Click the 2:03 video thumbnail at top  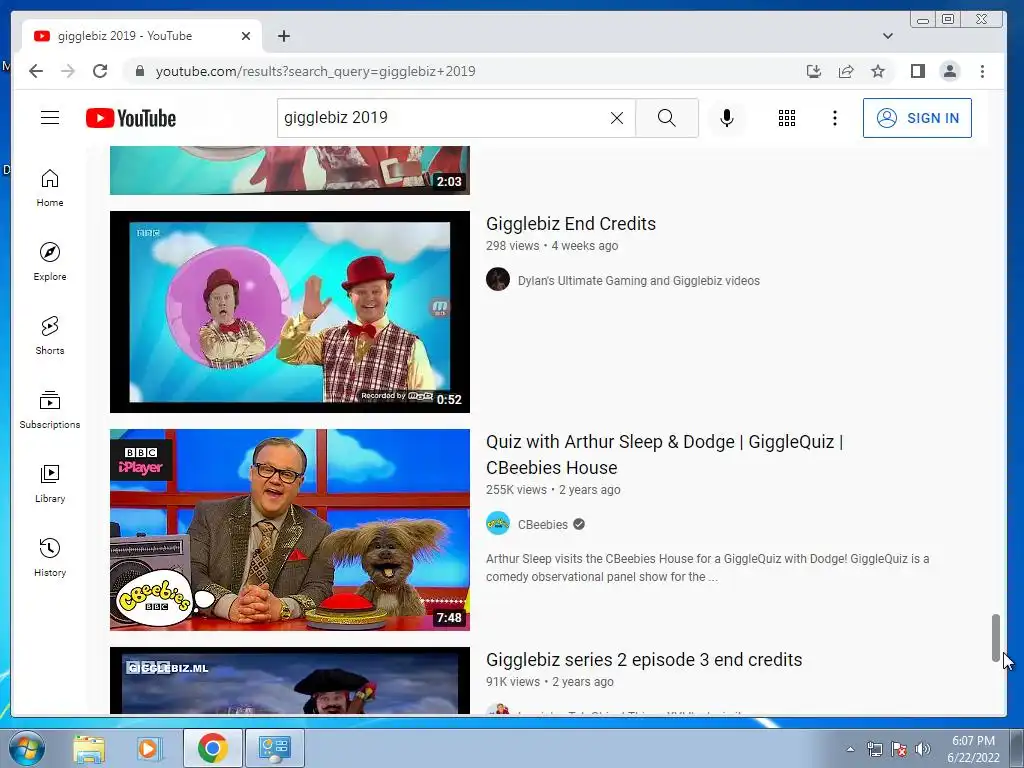point(290,170)
